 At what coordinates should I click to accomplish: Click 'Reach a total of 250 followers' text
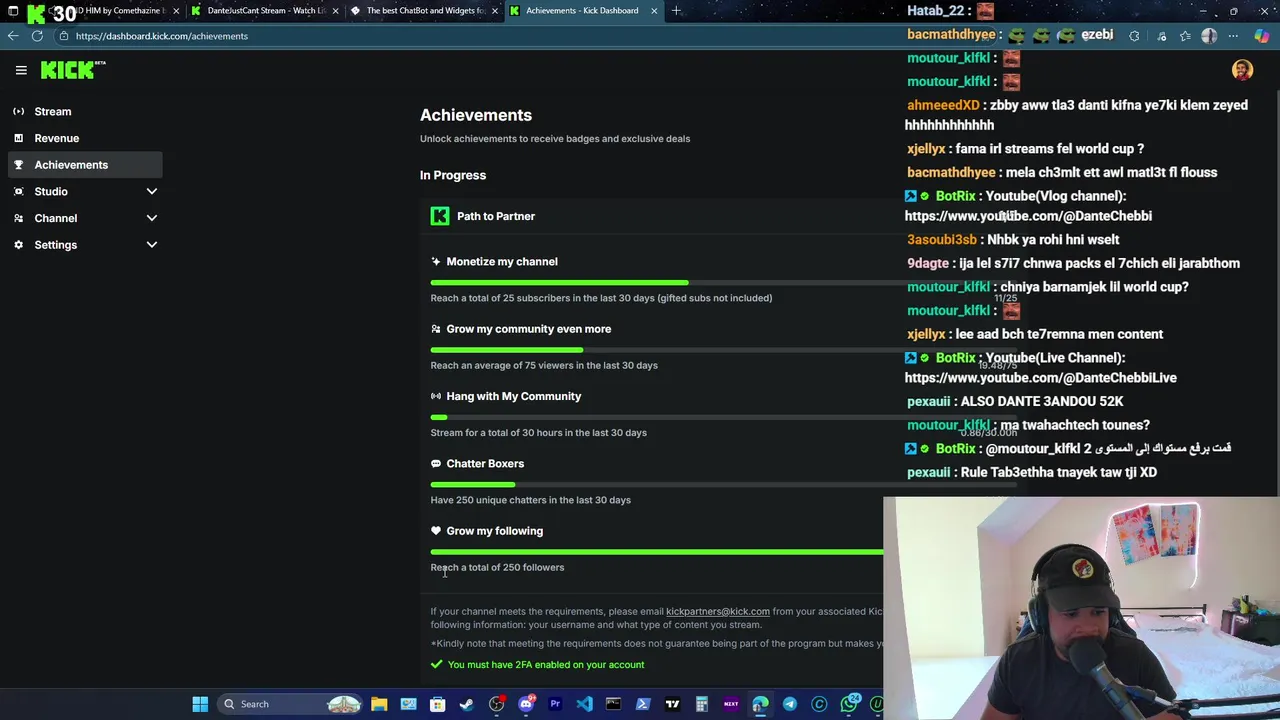[x=497, y=567]
